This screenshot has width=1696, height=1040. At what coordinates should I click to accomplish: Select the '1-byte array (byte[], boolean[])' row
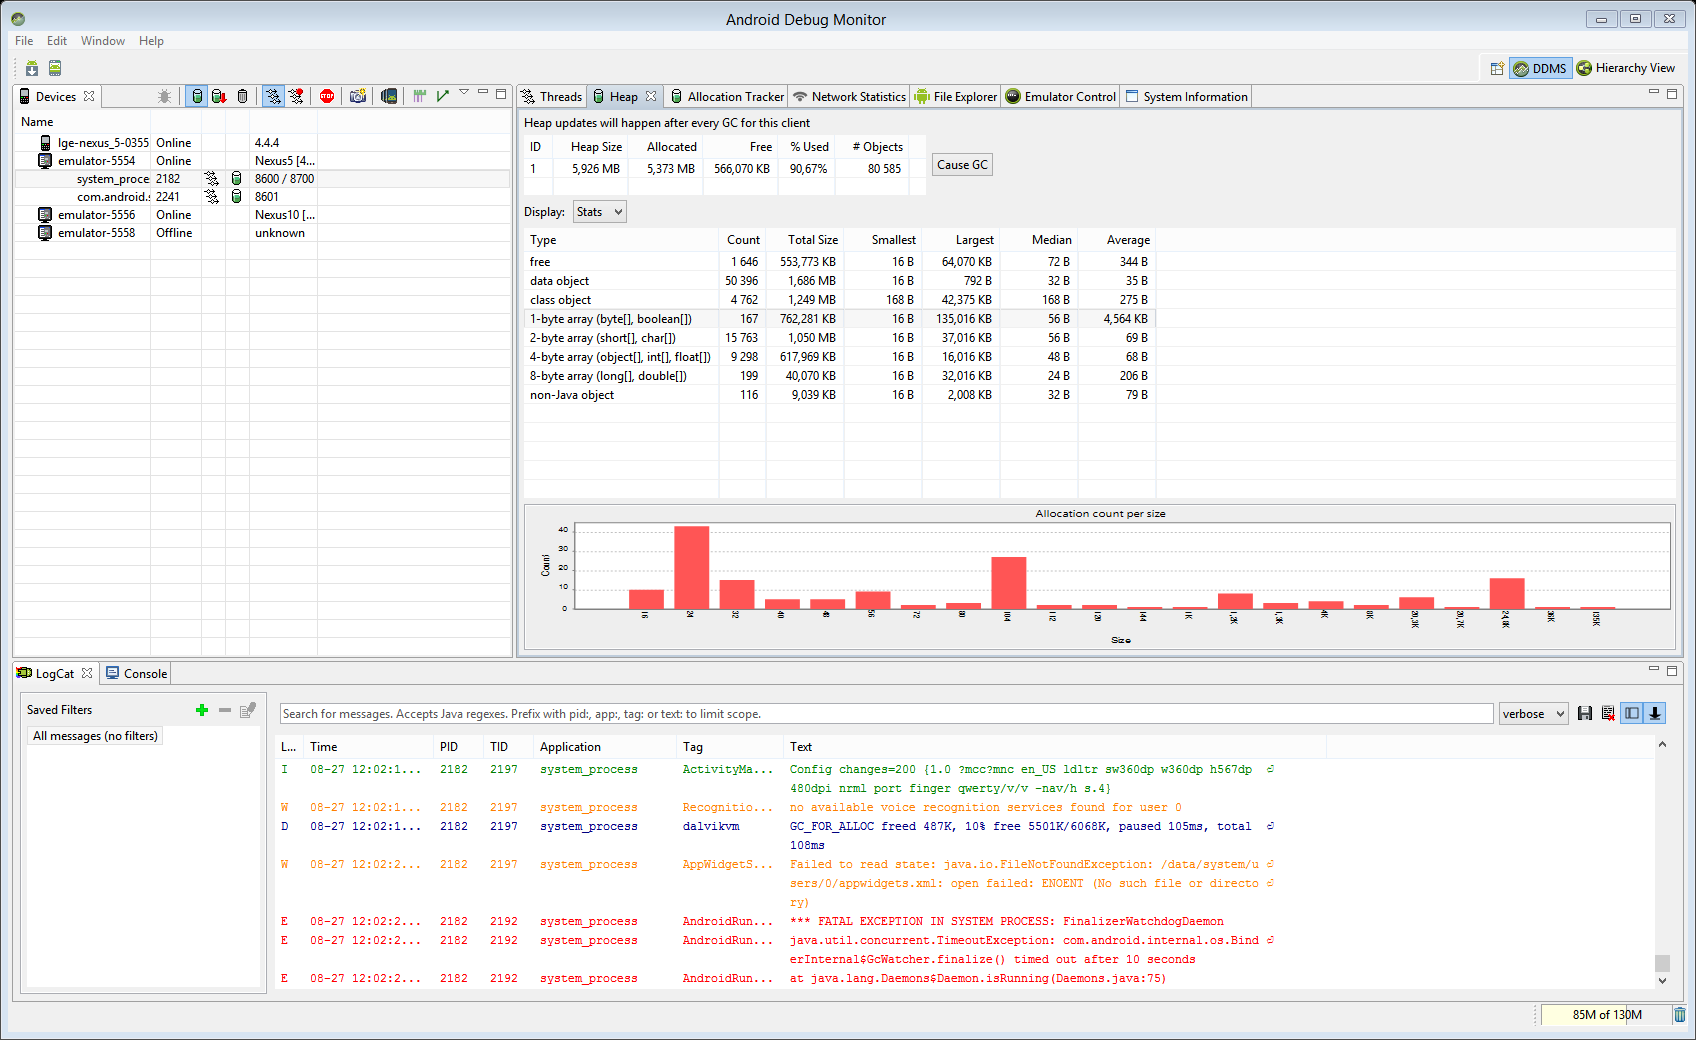840,319
